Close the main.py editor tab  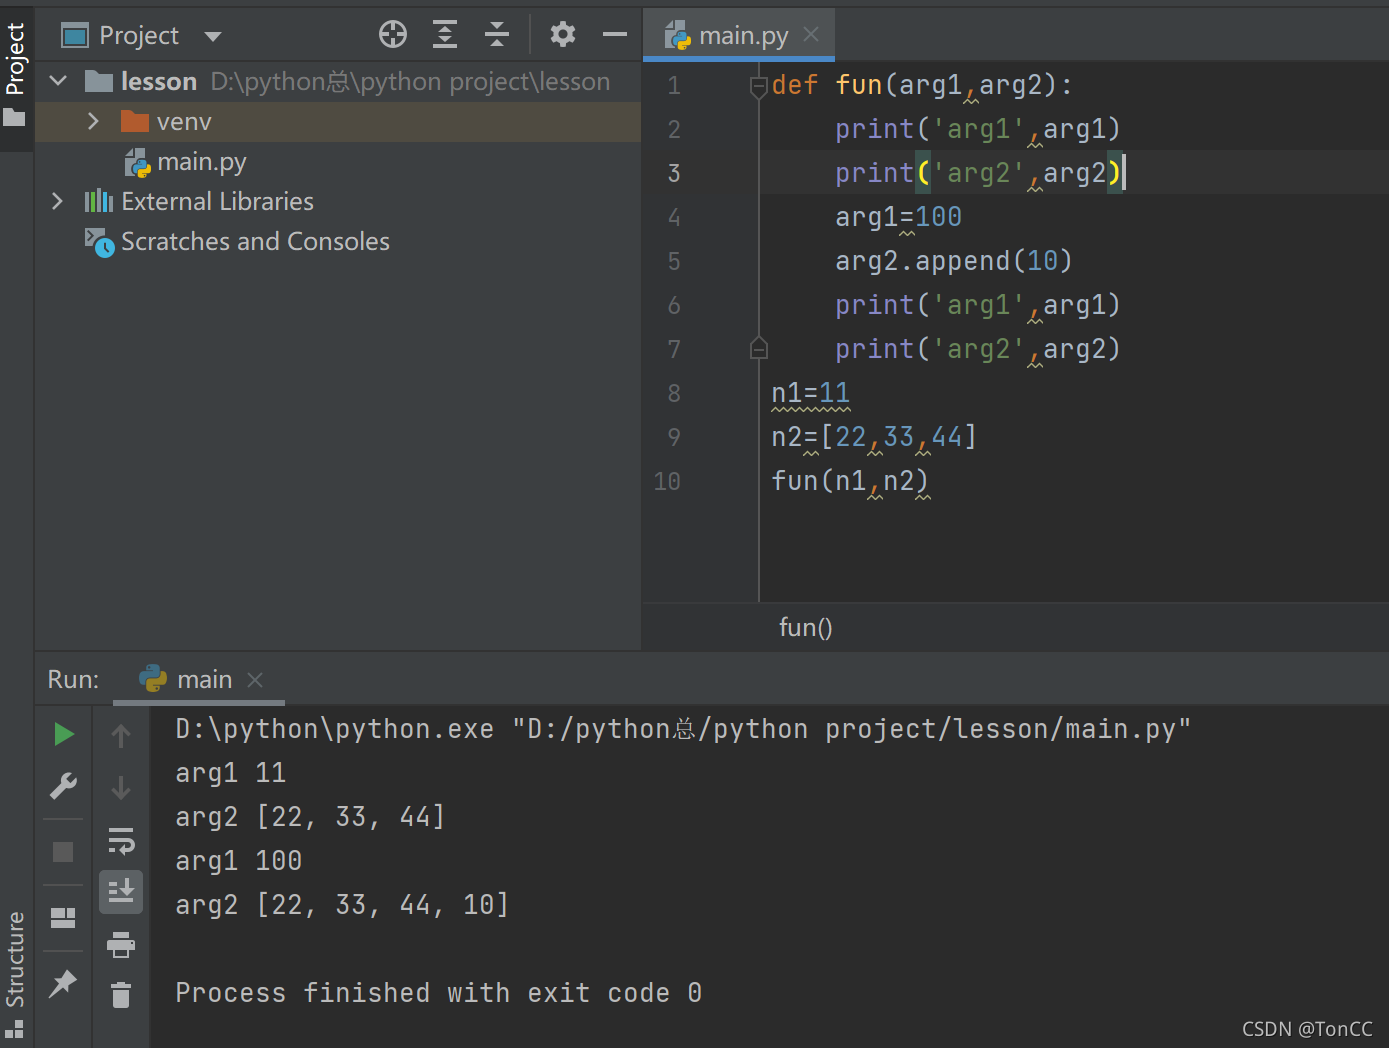pyautogui.click(x=811, y=34)
